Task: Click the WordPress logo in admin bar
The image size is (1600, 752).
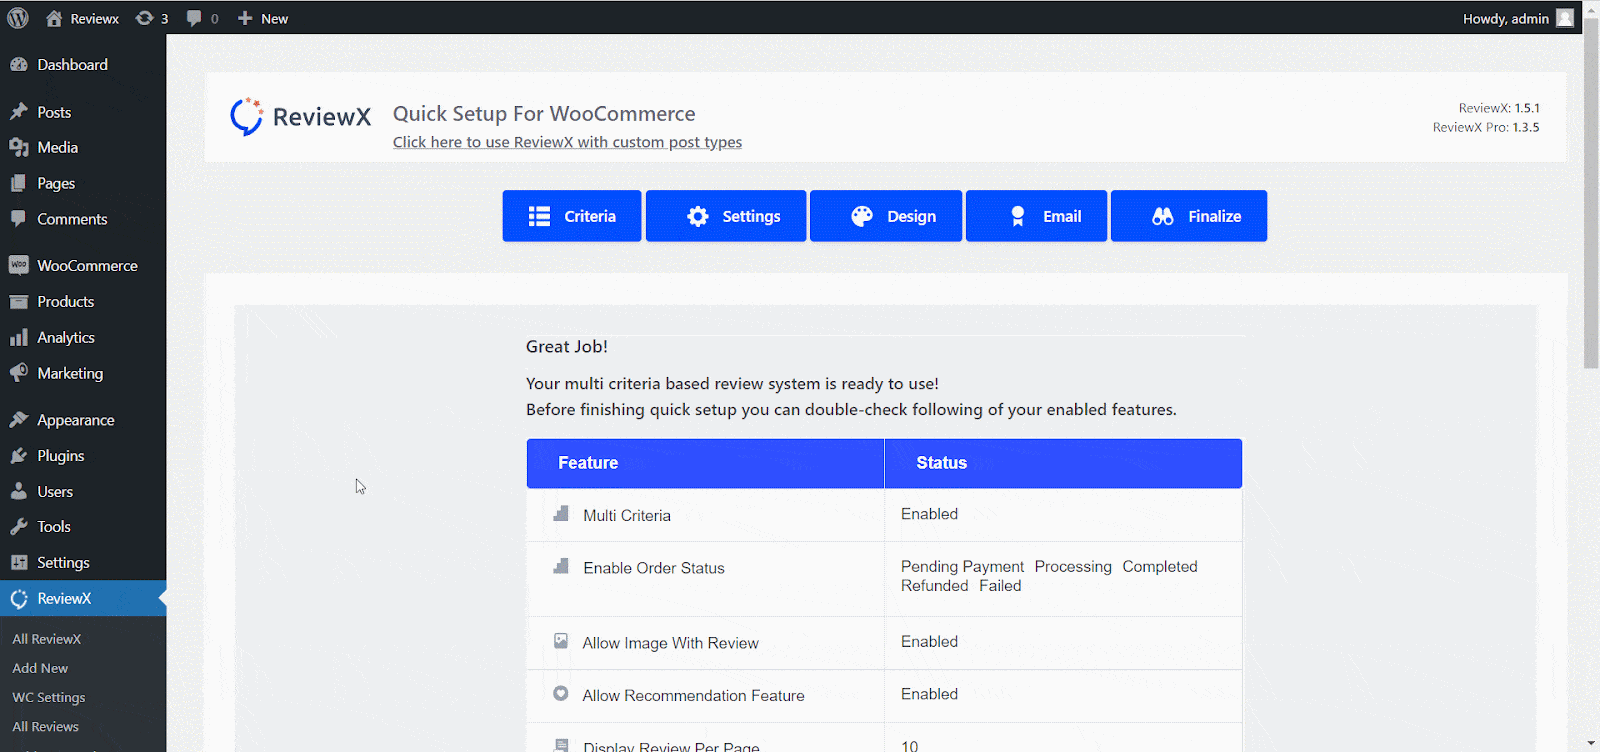Action: [x=18, y=18]
